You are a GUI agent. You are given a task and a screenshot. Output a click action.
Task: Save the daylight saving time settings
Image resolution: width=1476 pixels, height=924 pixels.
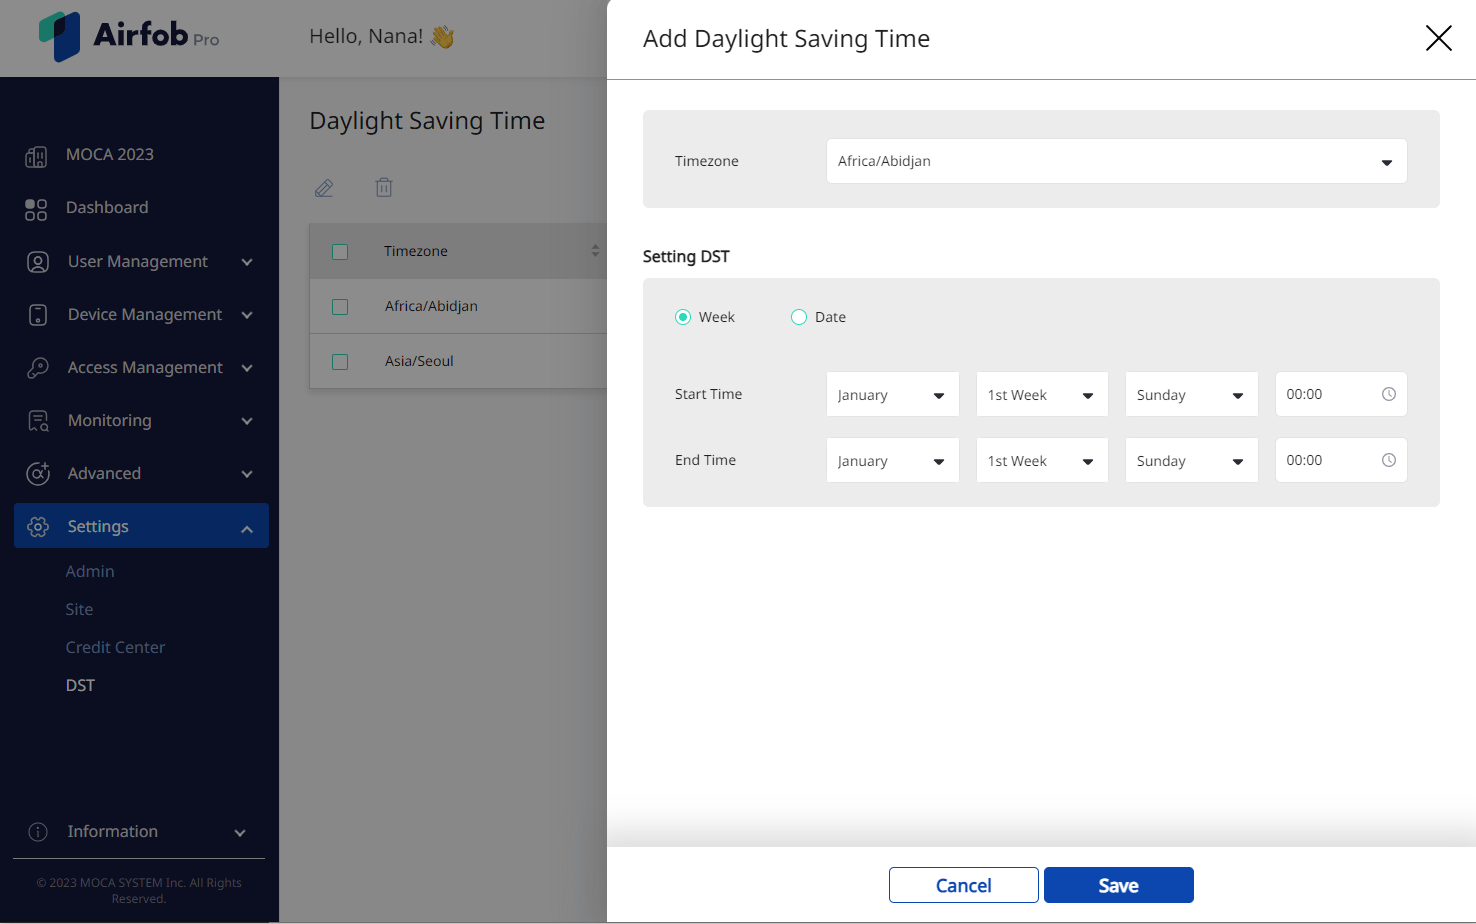[1118, 885]
